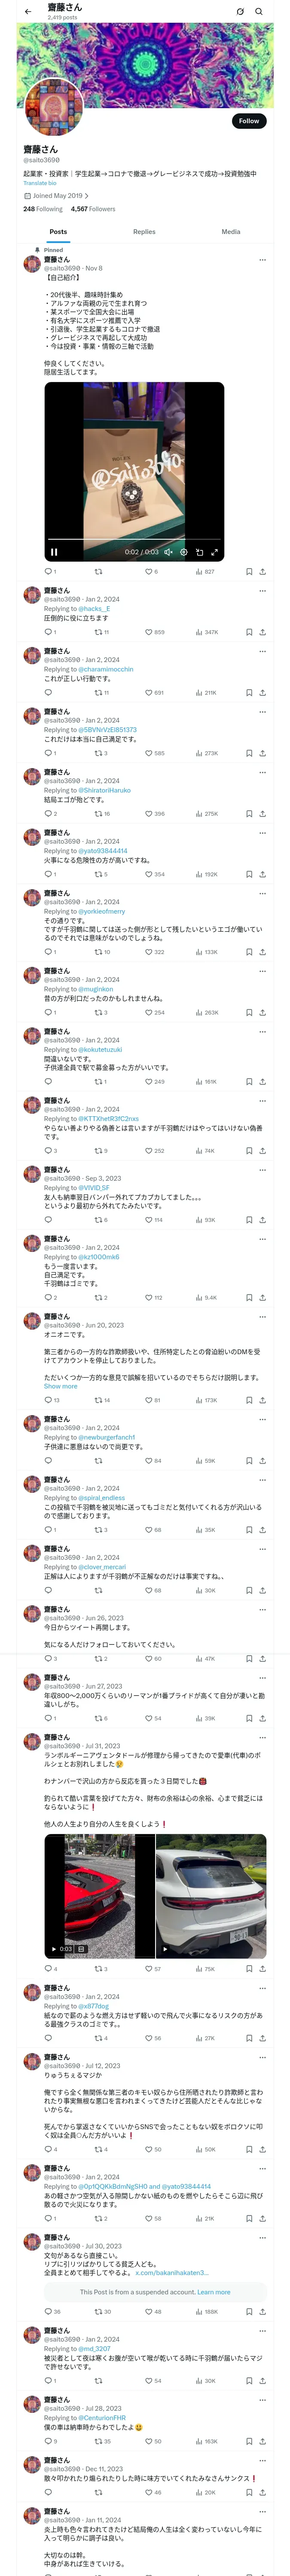Enter fullscreen on the watch video
Image resolution: width=290 pixels, height=2576 pixels.
[214, 552]
